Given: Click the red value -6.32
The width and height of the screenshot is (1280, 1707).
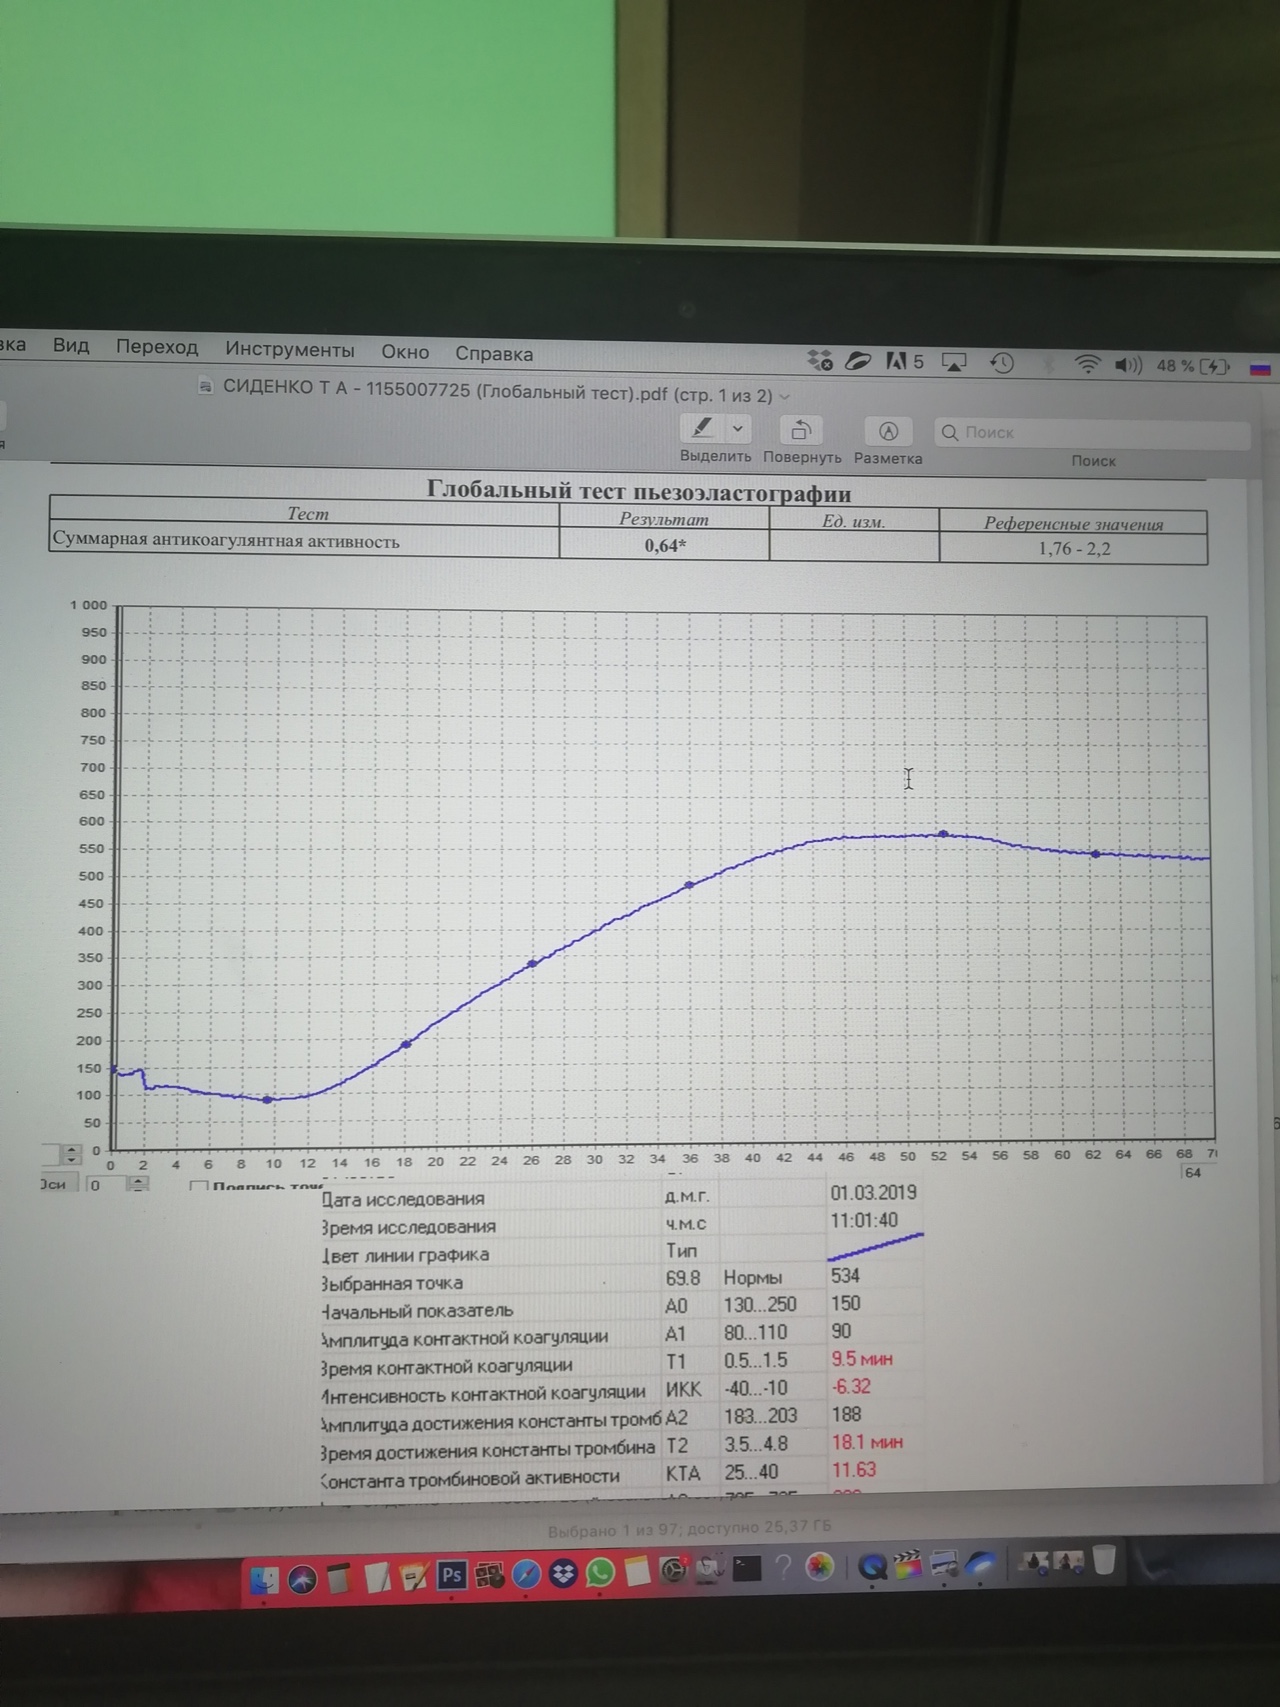Looking at the screenshot, I should tap(851, 1387).
